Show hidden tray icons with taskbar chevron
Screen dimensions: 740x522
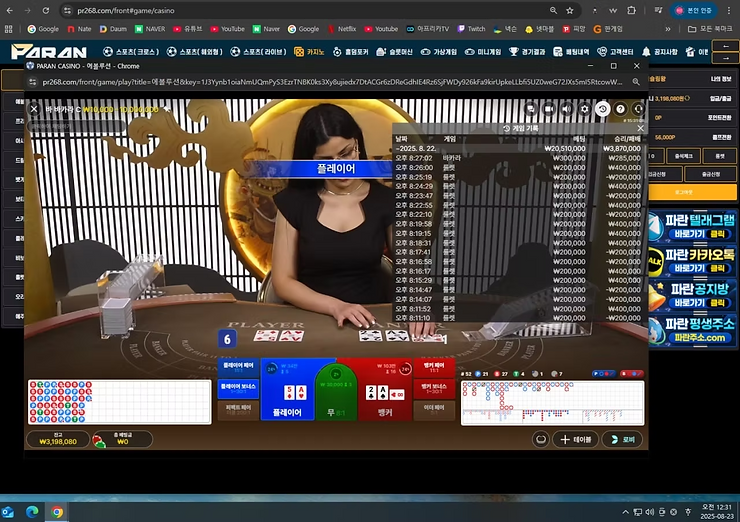(625, 512)
